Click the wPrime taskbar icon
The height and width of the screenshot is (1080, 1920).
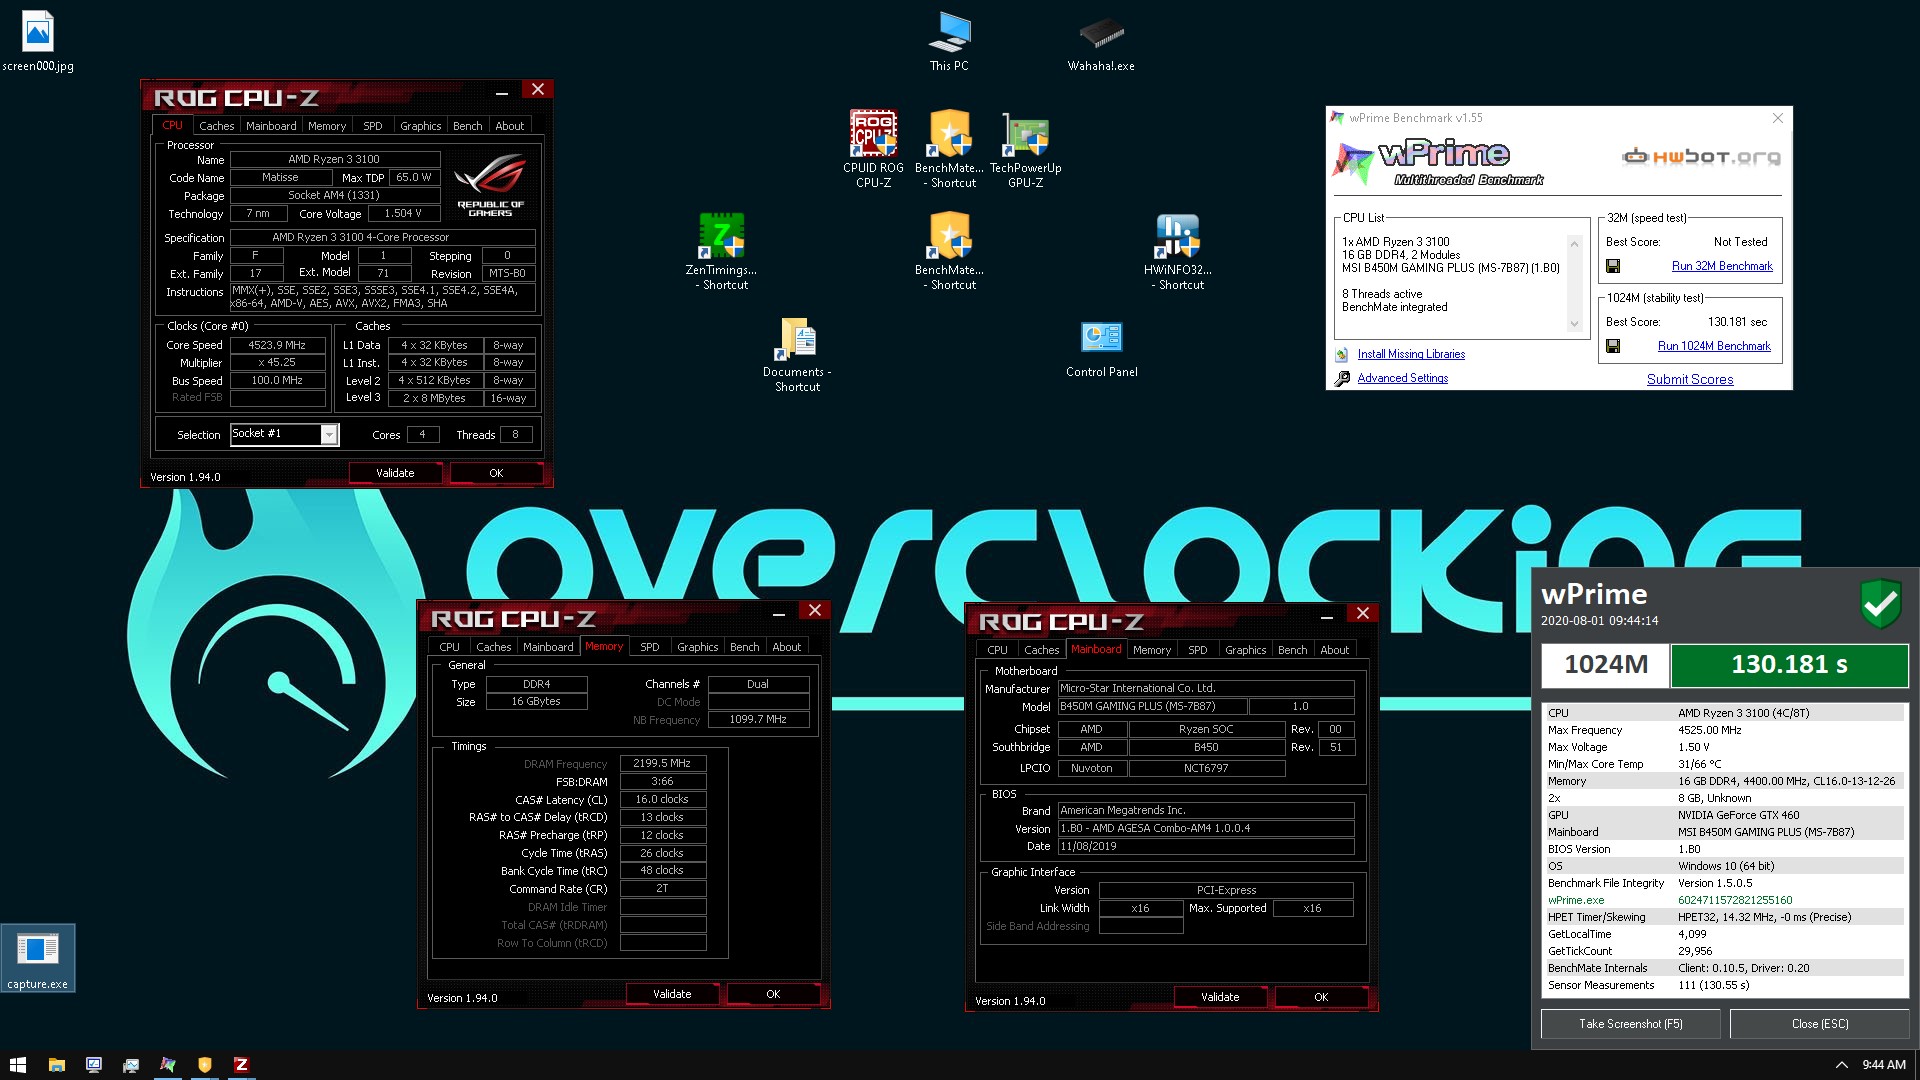[168, 1065]
